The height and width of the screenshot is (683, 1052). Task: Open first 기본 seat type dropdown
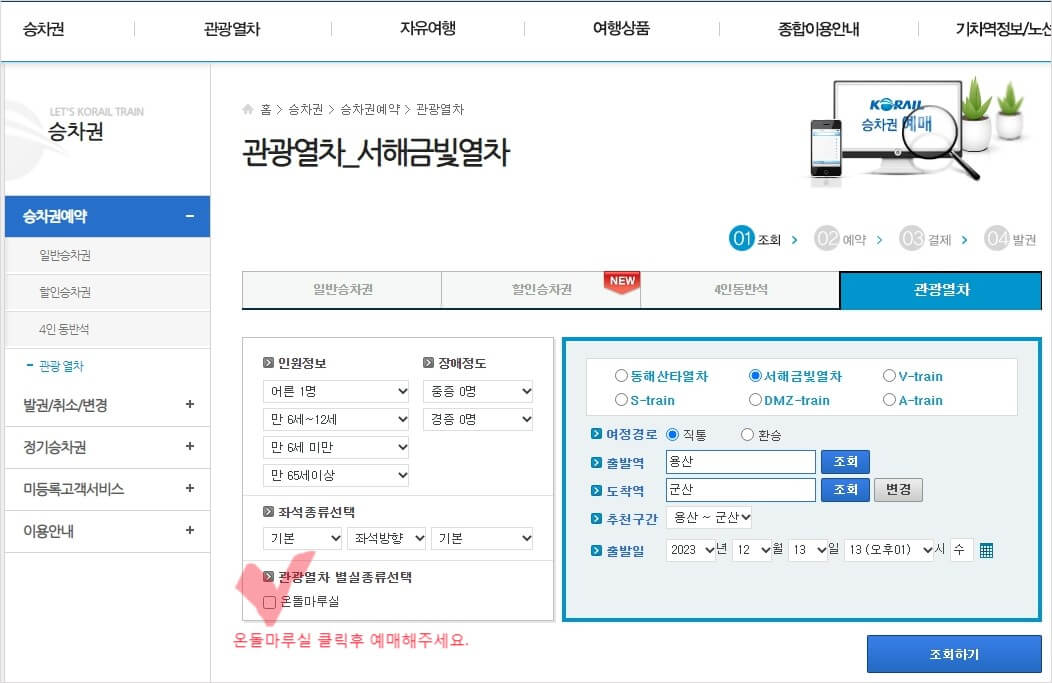point(303,538)
